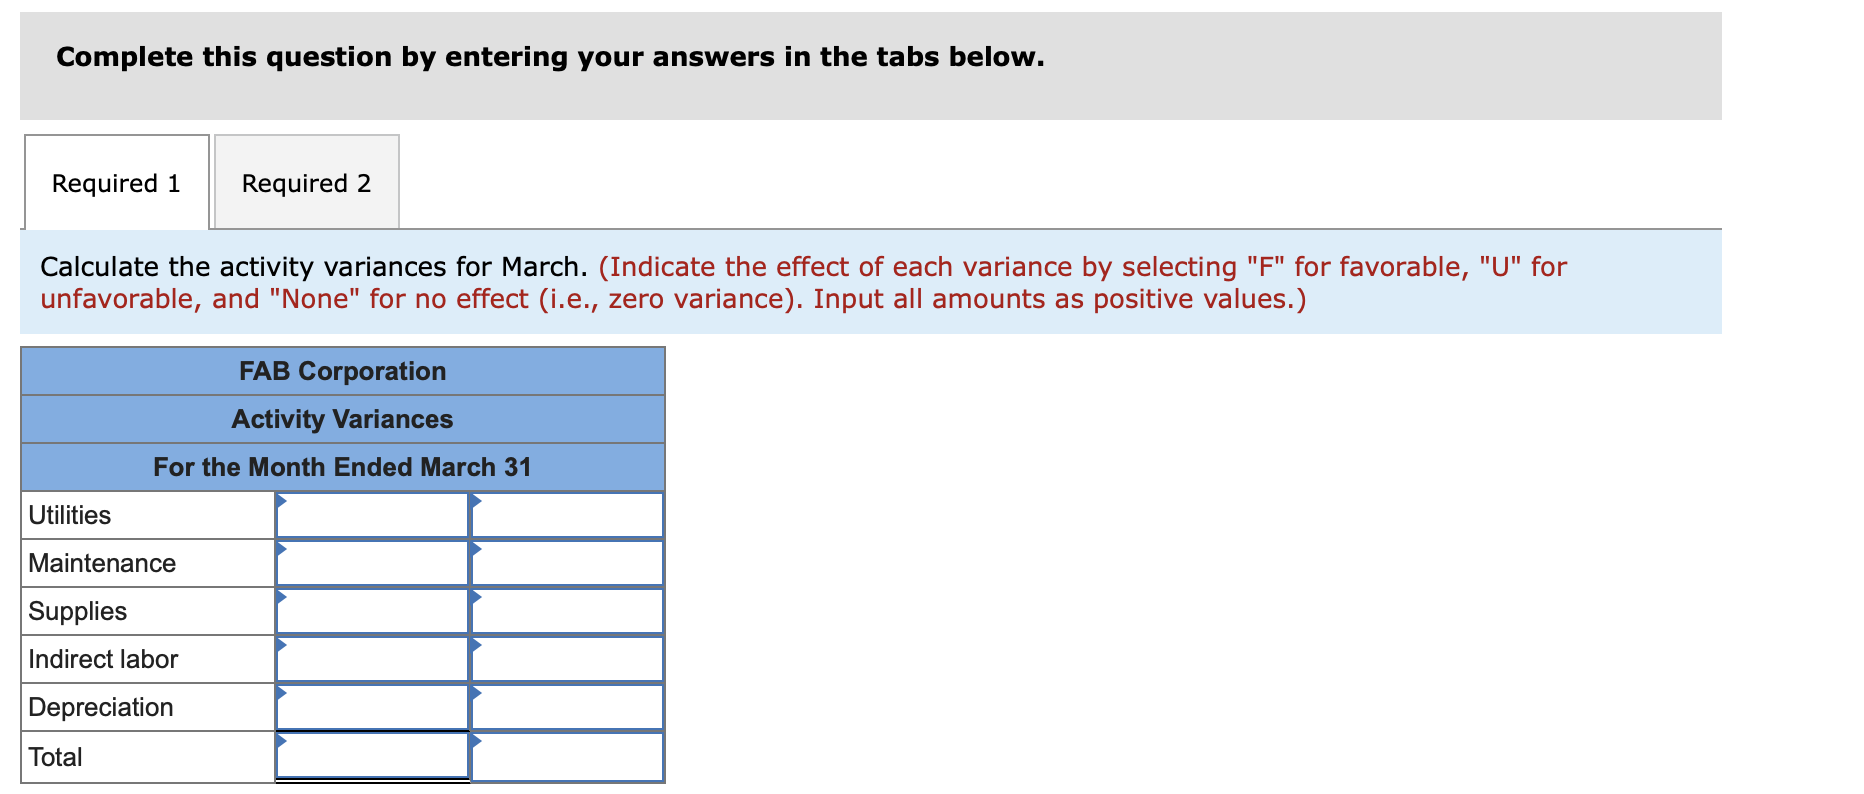Image resolution: width=1864 pixels, height=794 pixels.
Task: Open the Utilities F/U effect selector
Action: tap(566, 515)
